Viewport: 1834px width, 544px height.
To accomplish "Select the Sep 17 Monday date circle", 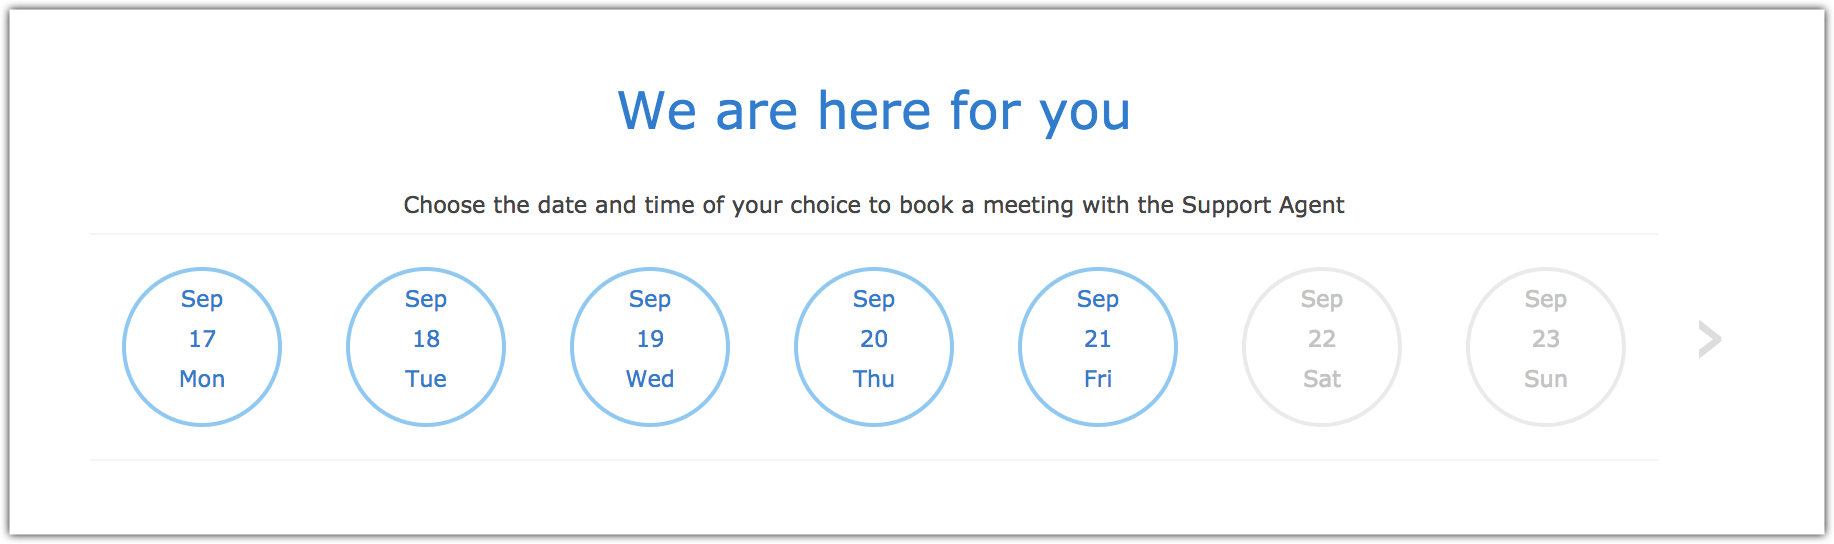I will 202,347.
